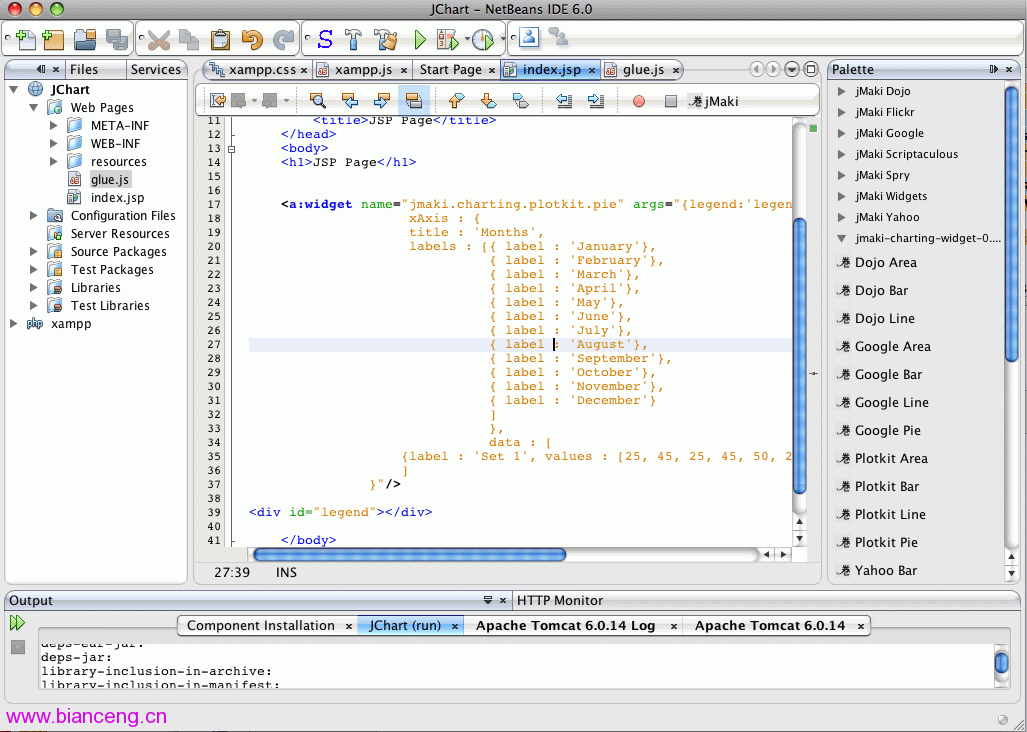This screenshot has width=1027, height=732.
Task: Select the Dojo Area palette widget
Action: (886, 263)
